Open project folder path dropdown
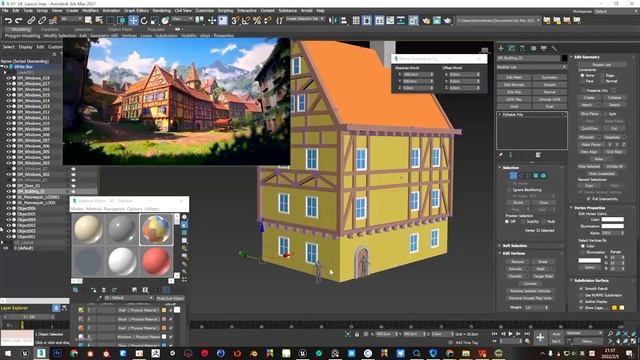Image resolution: width=640 pixels, height=360 pixels. [498, 20]
